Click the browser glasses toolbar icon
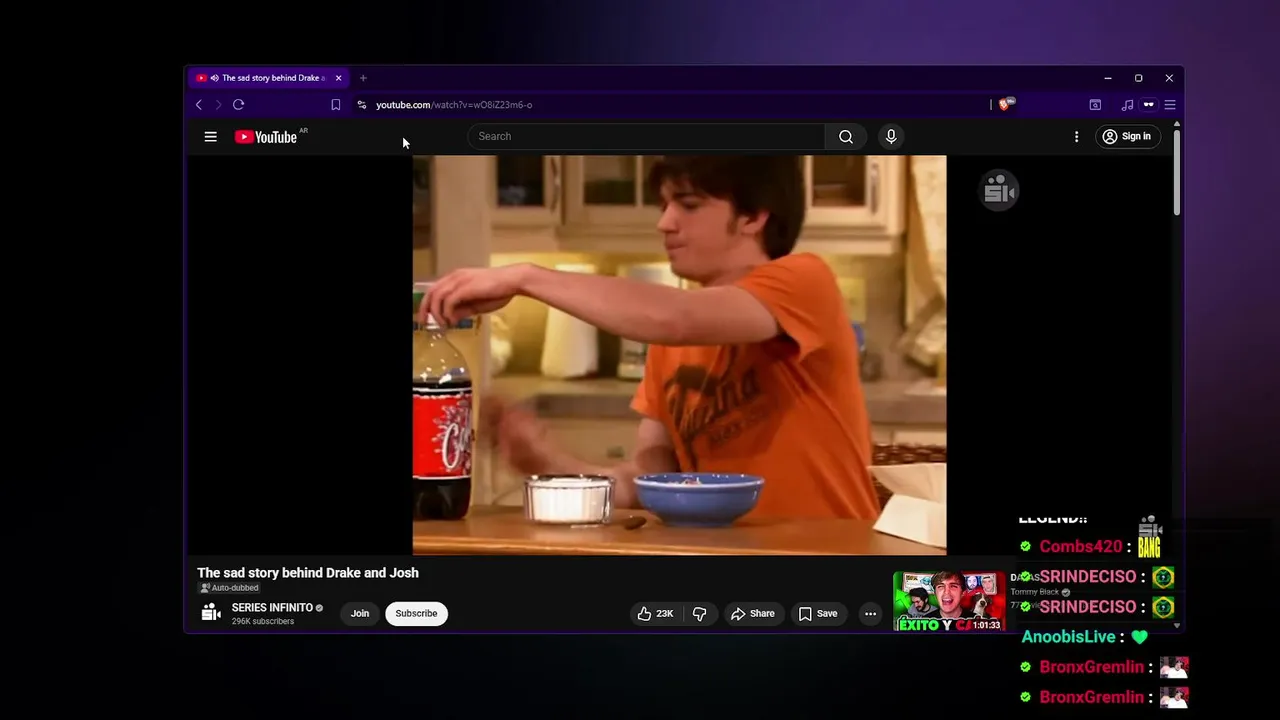1280x720 pixels. (1148, 105)
